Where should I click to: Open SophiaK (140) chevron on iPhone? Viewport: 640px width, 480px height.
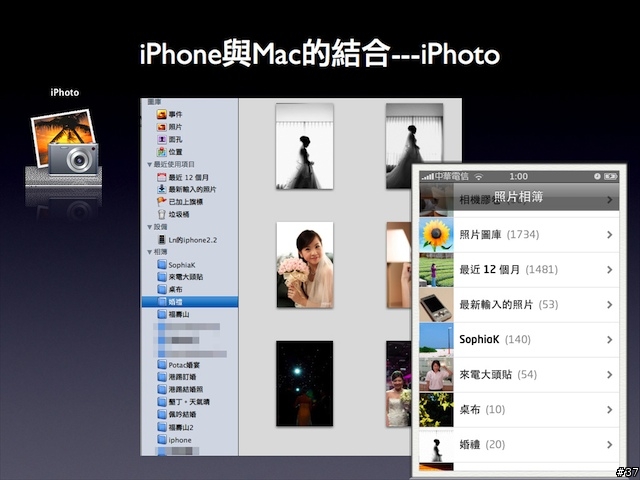point(609,340)
